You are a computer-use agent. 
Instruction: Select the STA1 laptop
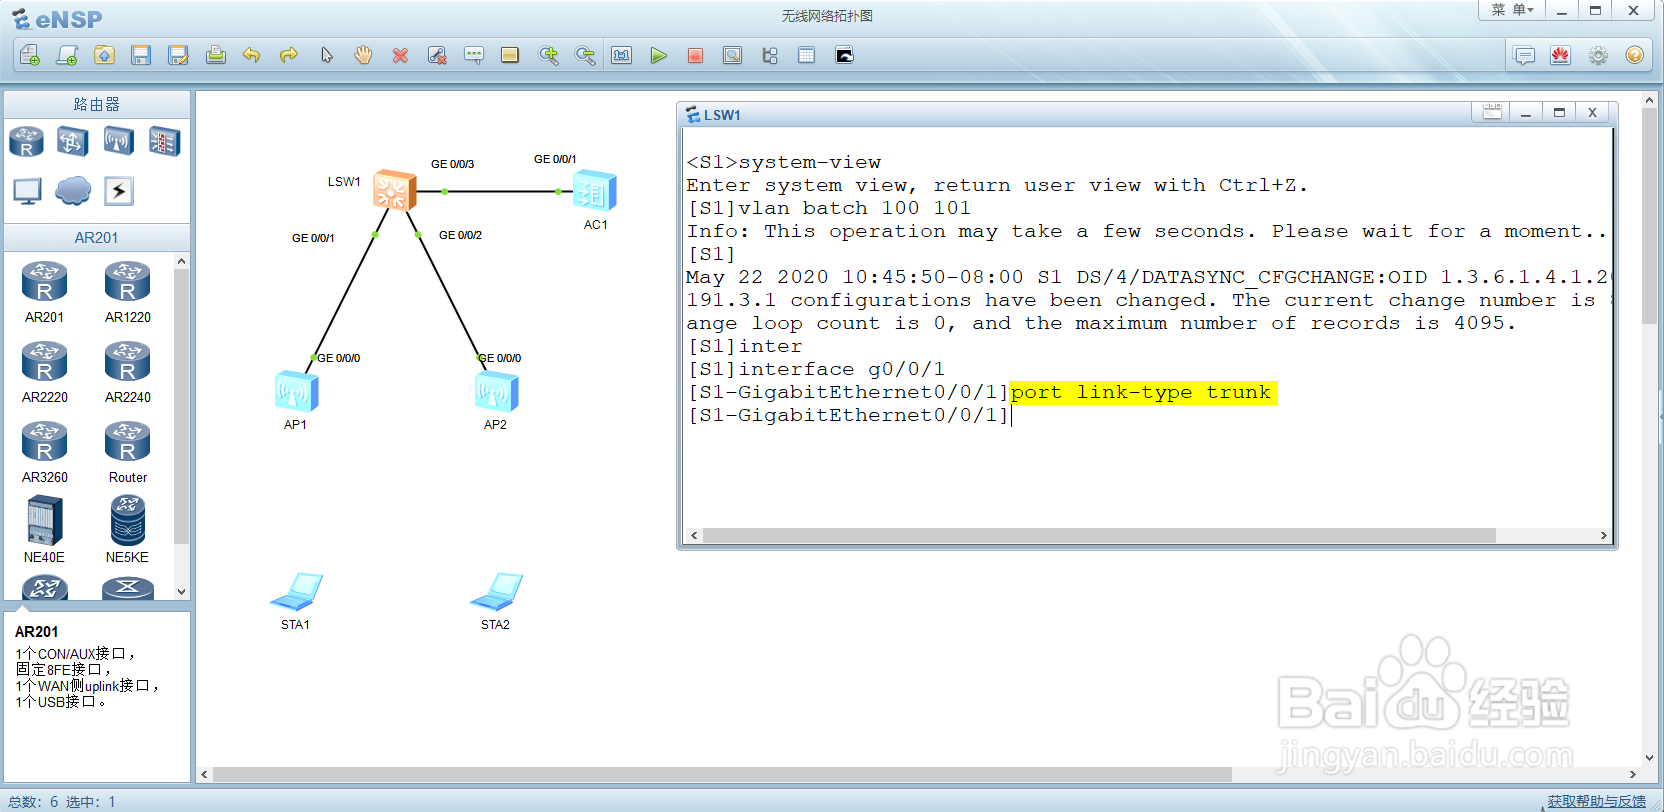coord(296,592)
